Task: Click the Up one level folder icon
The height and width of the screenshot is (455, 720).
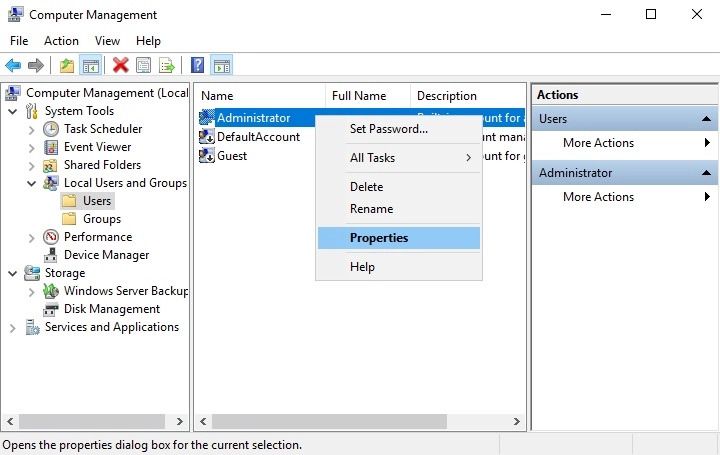Action: point(67,66)
